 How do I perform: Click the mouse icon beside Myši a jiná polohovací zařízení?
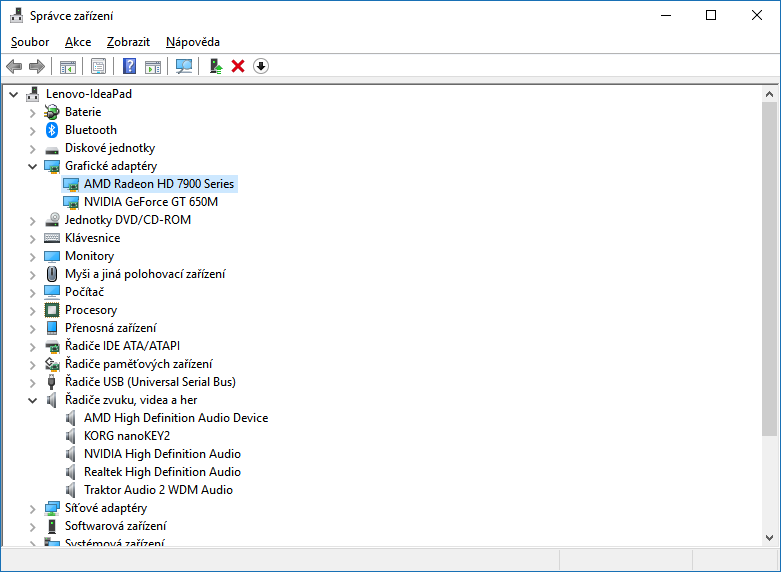pos(52,274)
